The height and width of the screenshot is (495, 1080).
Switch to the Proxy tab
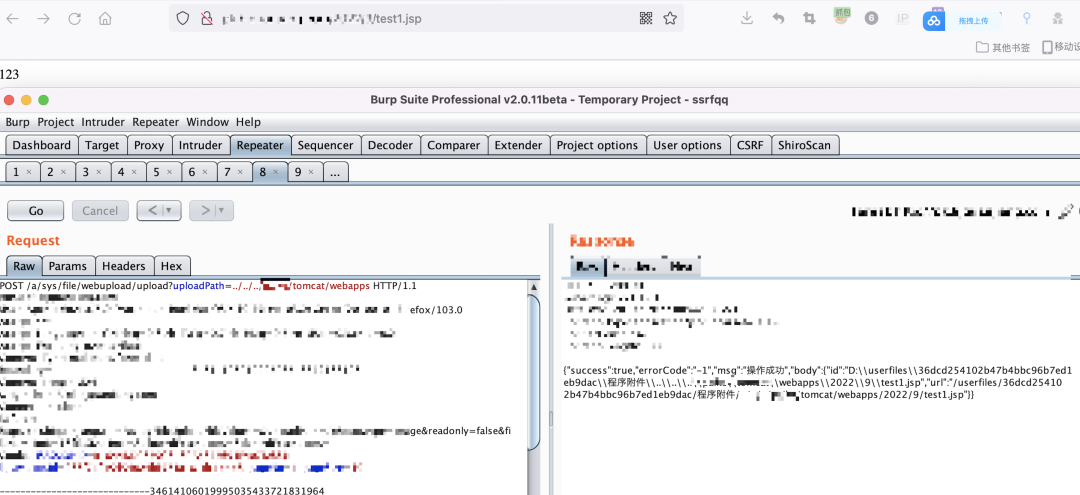[x=149, y=145]
